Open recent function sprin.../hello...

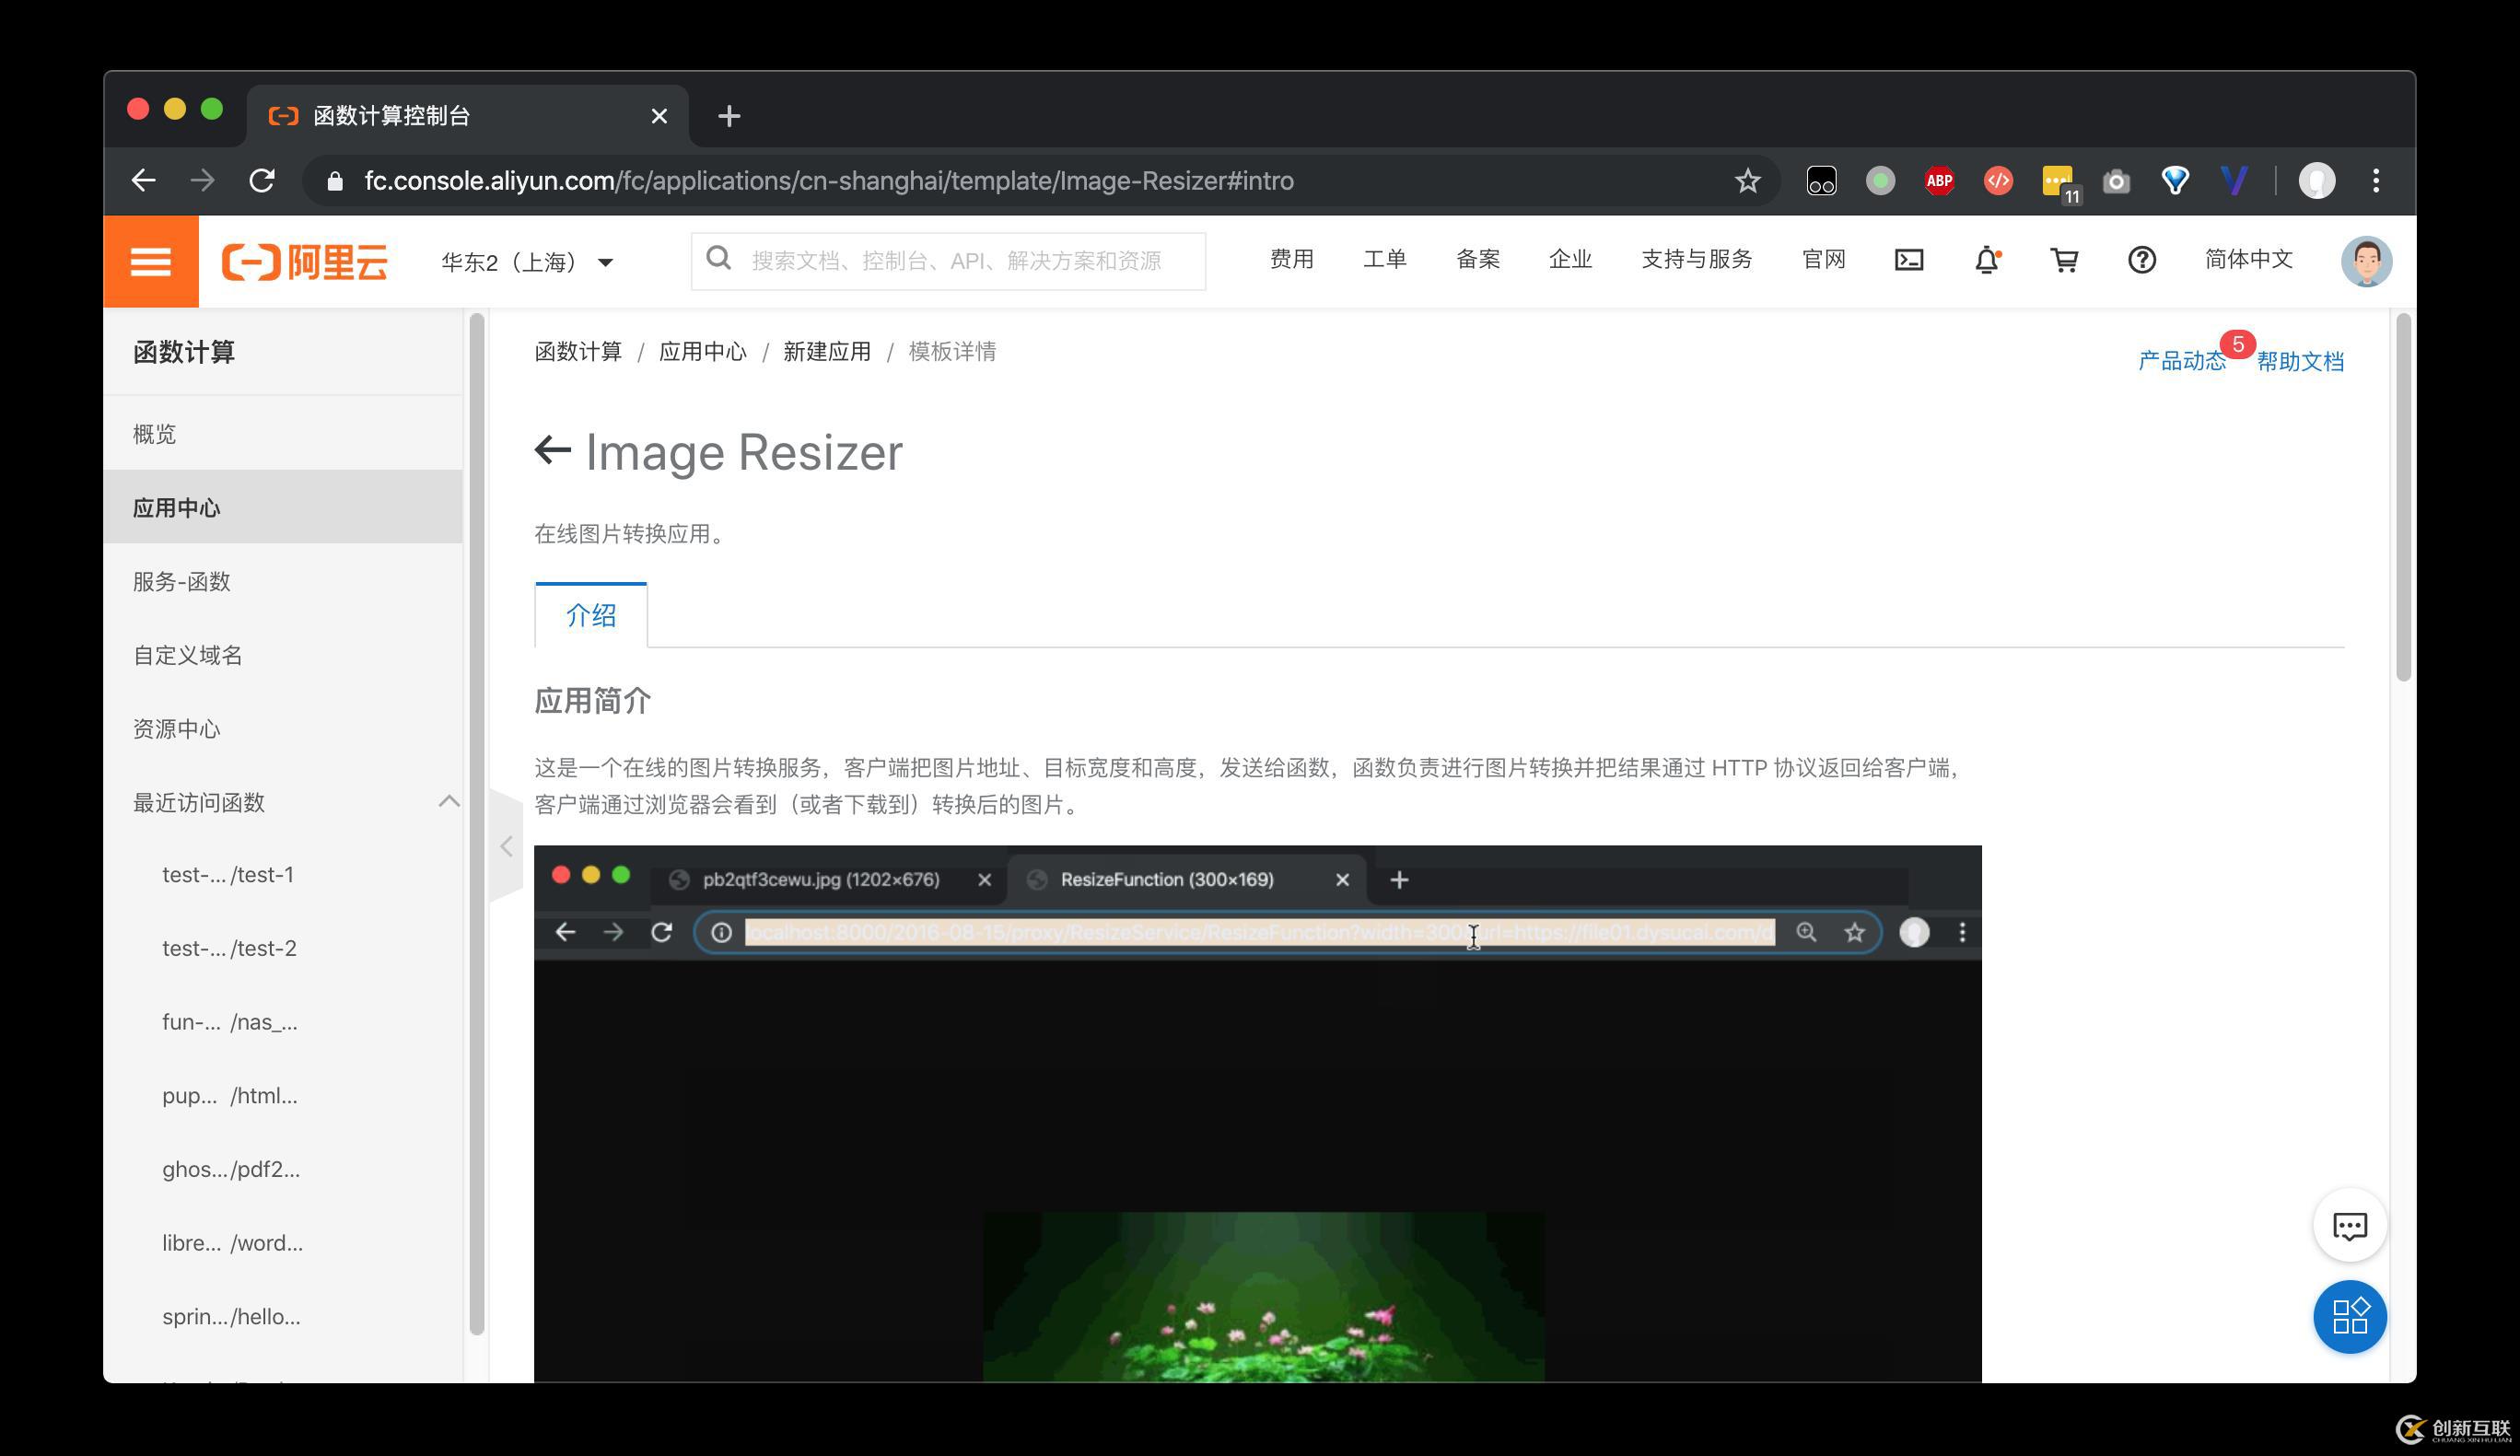pos(231,1317)
